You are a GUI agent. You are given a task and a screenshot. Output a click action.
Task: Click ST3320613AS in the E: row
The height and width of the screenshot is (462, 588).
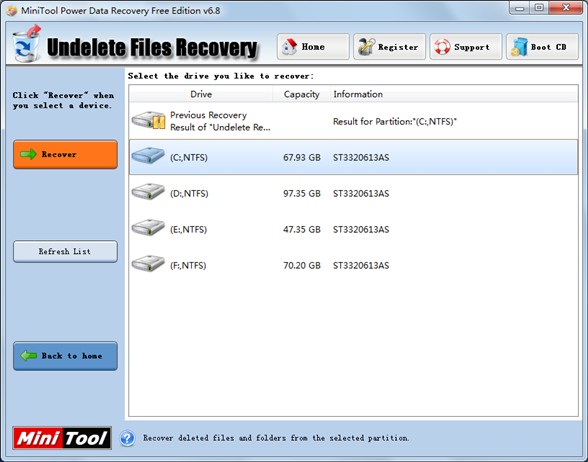(361, 230)
